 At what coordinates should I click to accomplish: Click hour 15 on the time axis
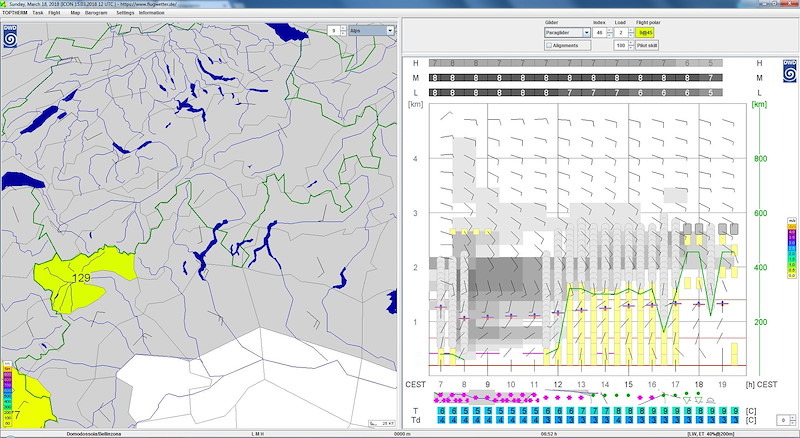628,384
